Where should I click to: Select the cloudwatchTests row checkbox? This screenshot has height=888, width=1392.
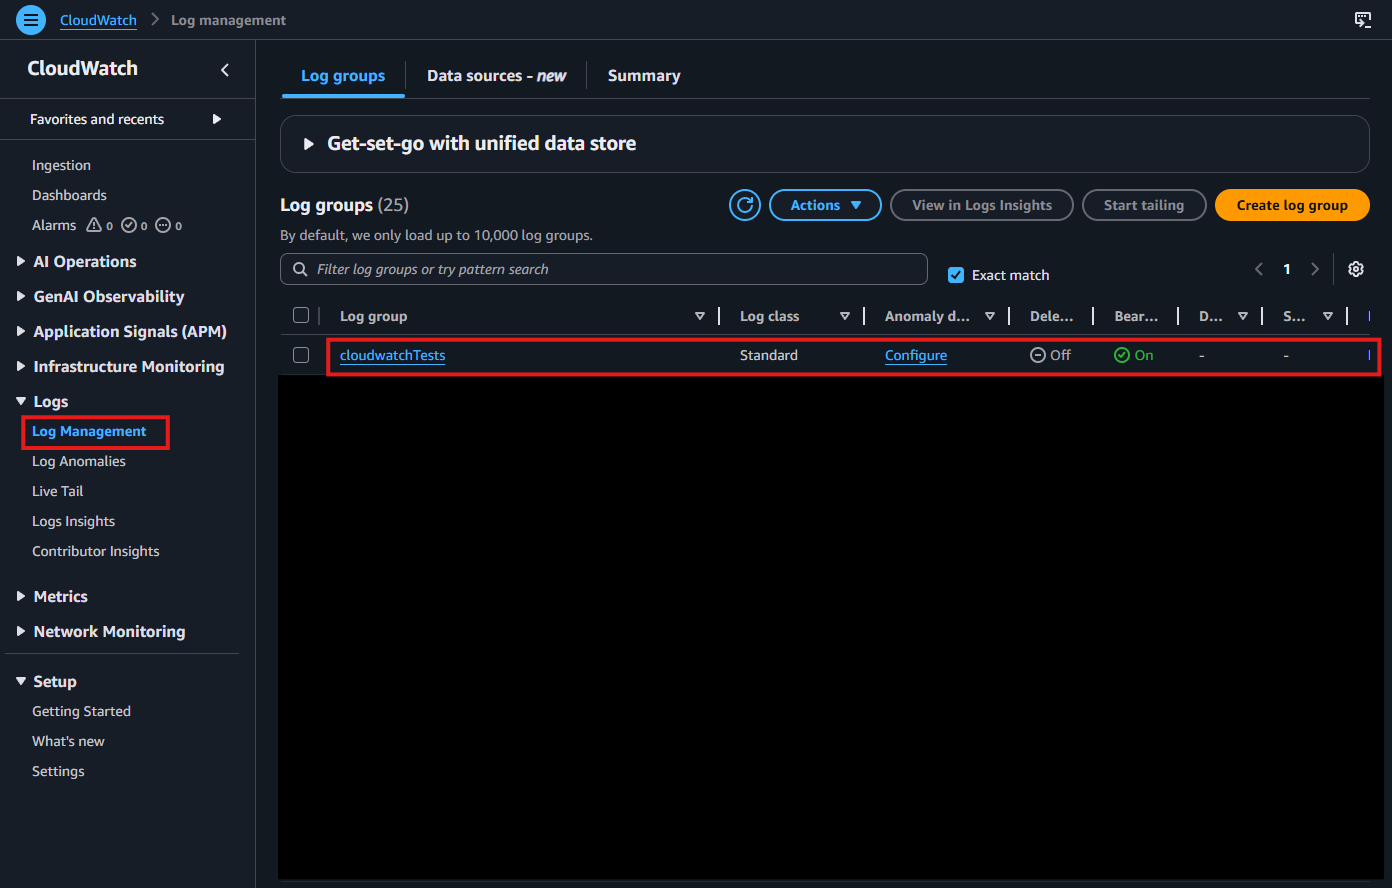click(301, 355)
